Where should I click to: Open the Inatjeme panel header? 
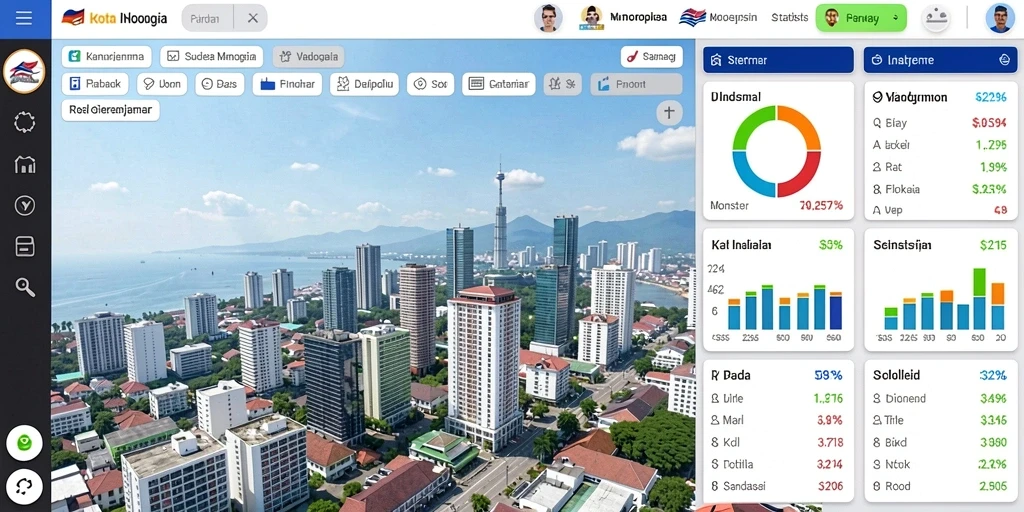click(940, 60)
